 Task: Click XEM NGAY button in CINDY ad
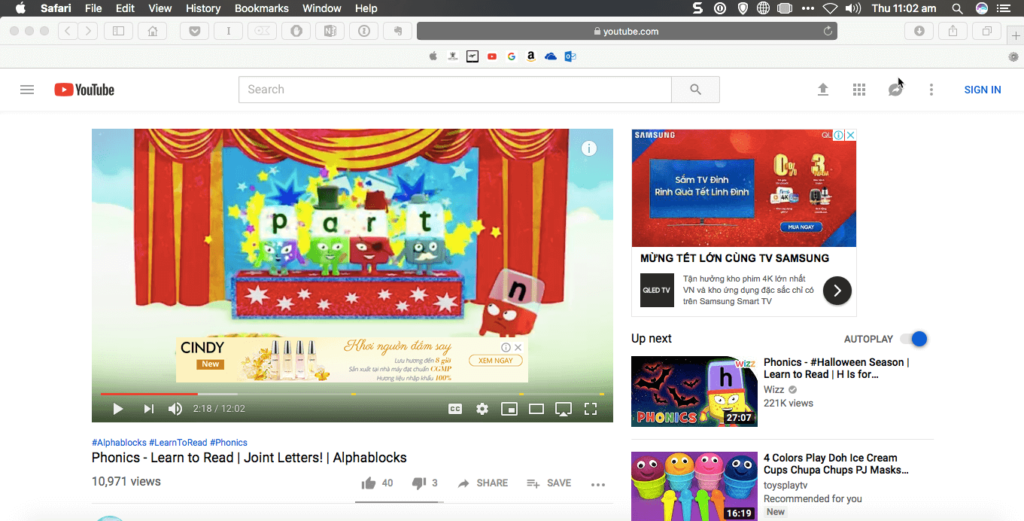[495, 360]
